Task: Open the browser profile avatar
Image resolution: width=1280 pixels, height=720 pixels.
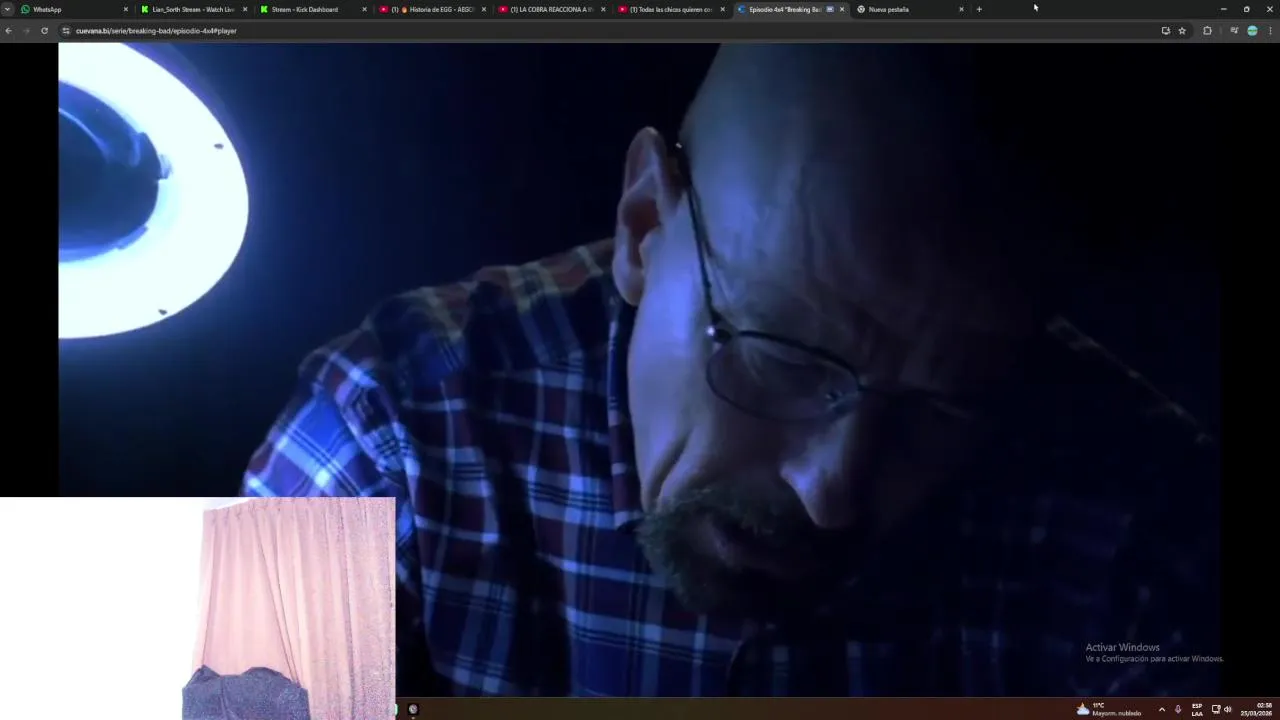Action: (x=1252, y=31)
